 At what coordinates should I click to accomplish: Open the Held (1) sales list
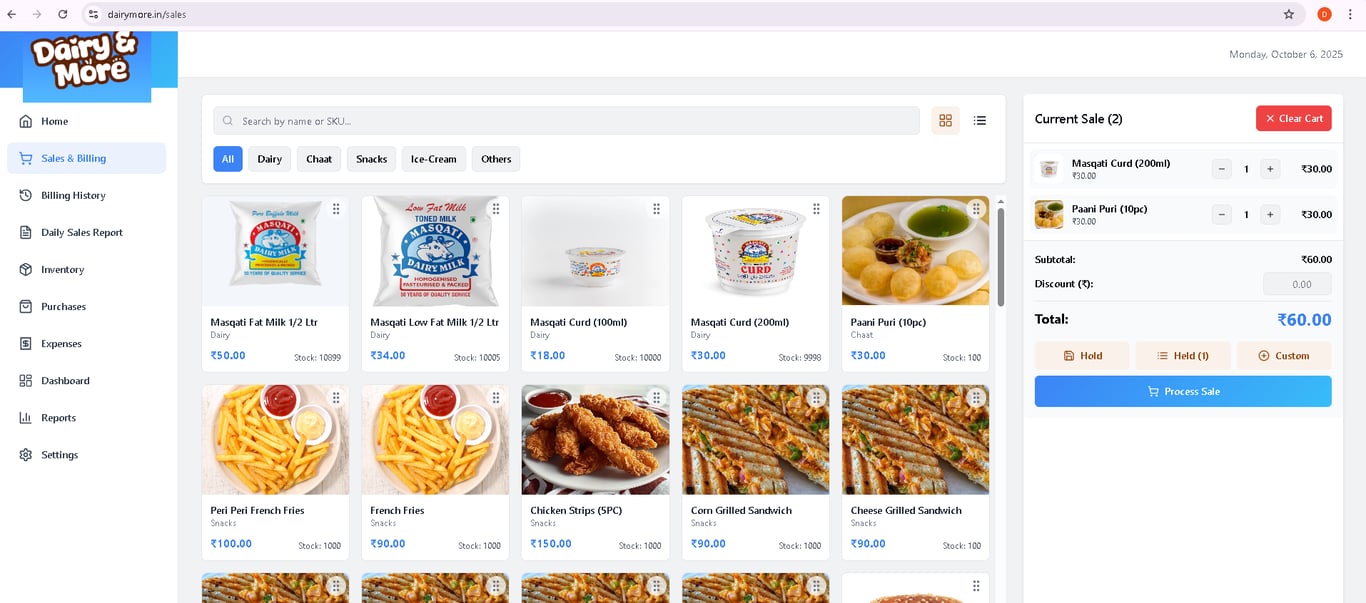(1182, 356)
